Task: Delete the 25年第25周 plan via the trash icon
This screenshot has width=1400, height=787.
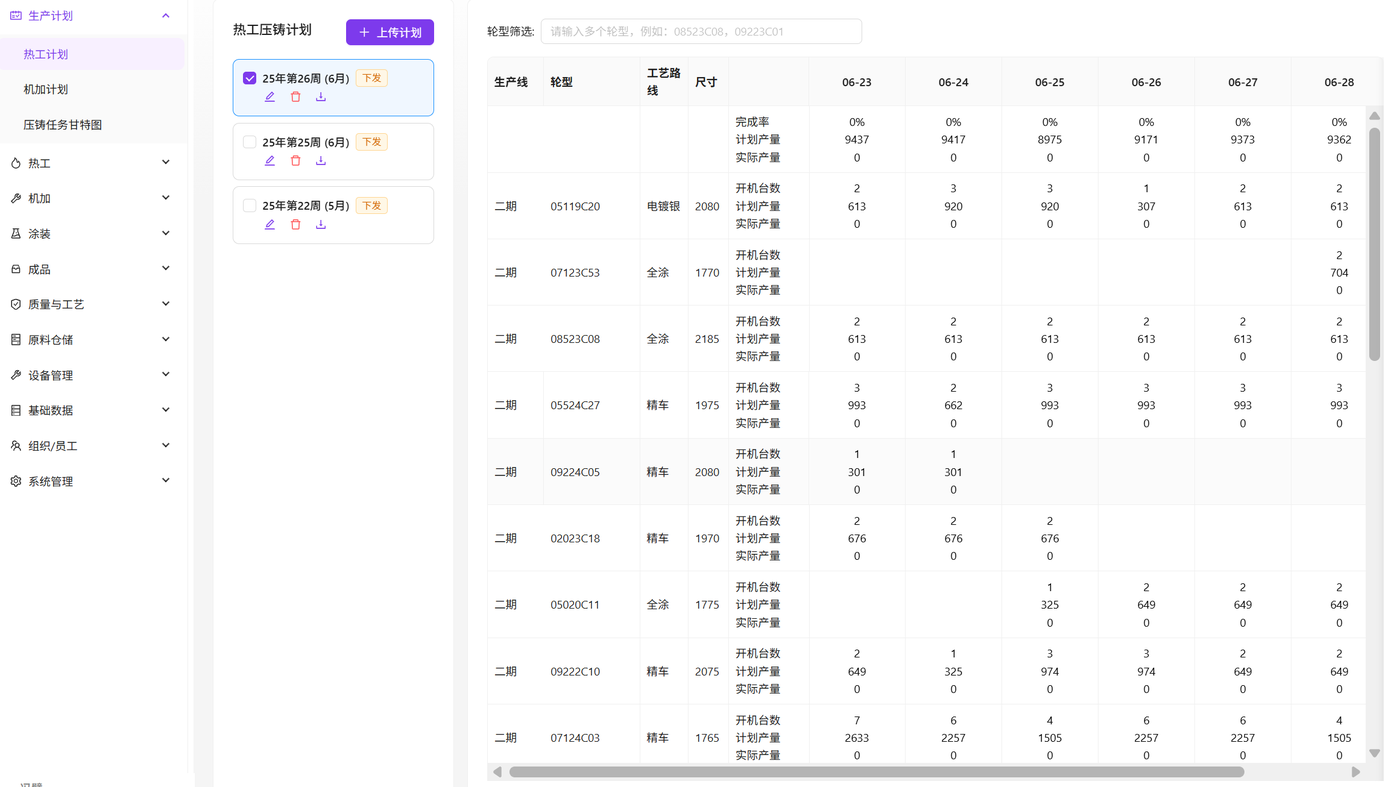Action: point(295,161)
